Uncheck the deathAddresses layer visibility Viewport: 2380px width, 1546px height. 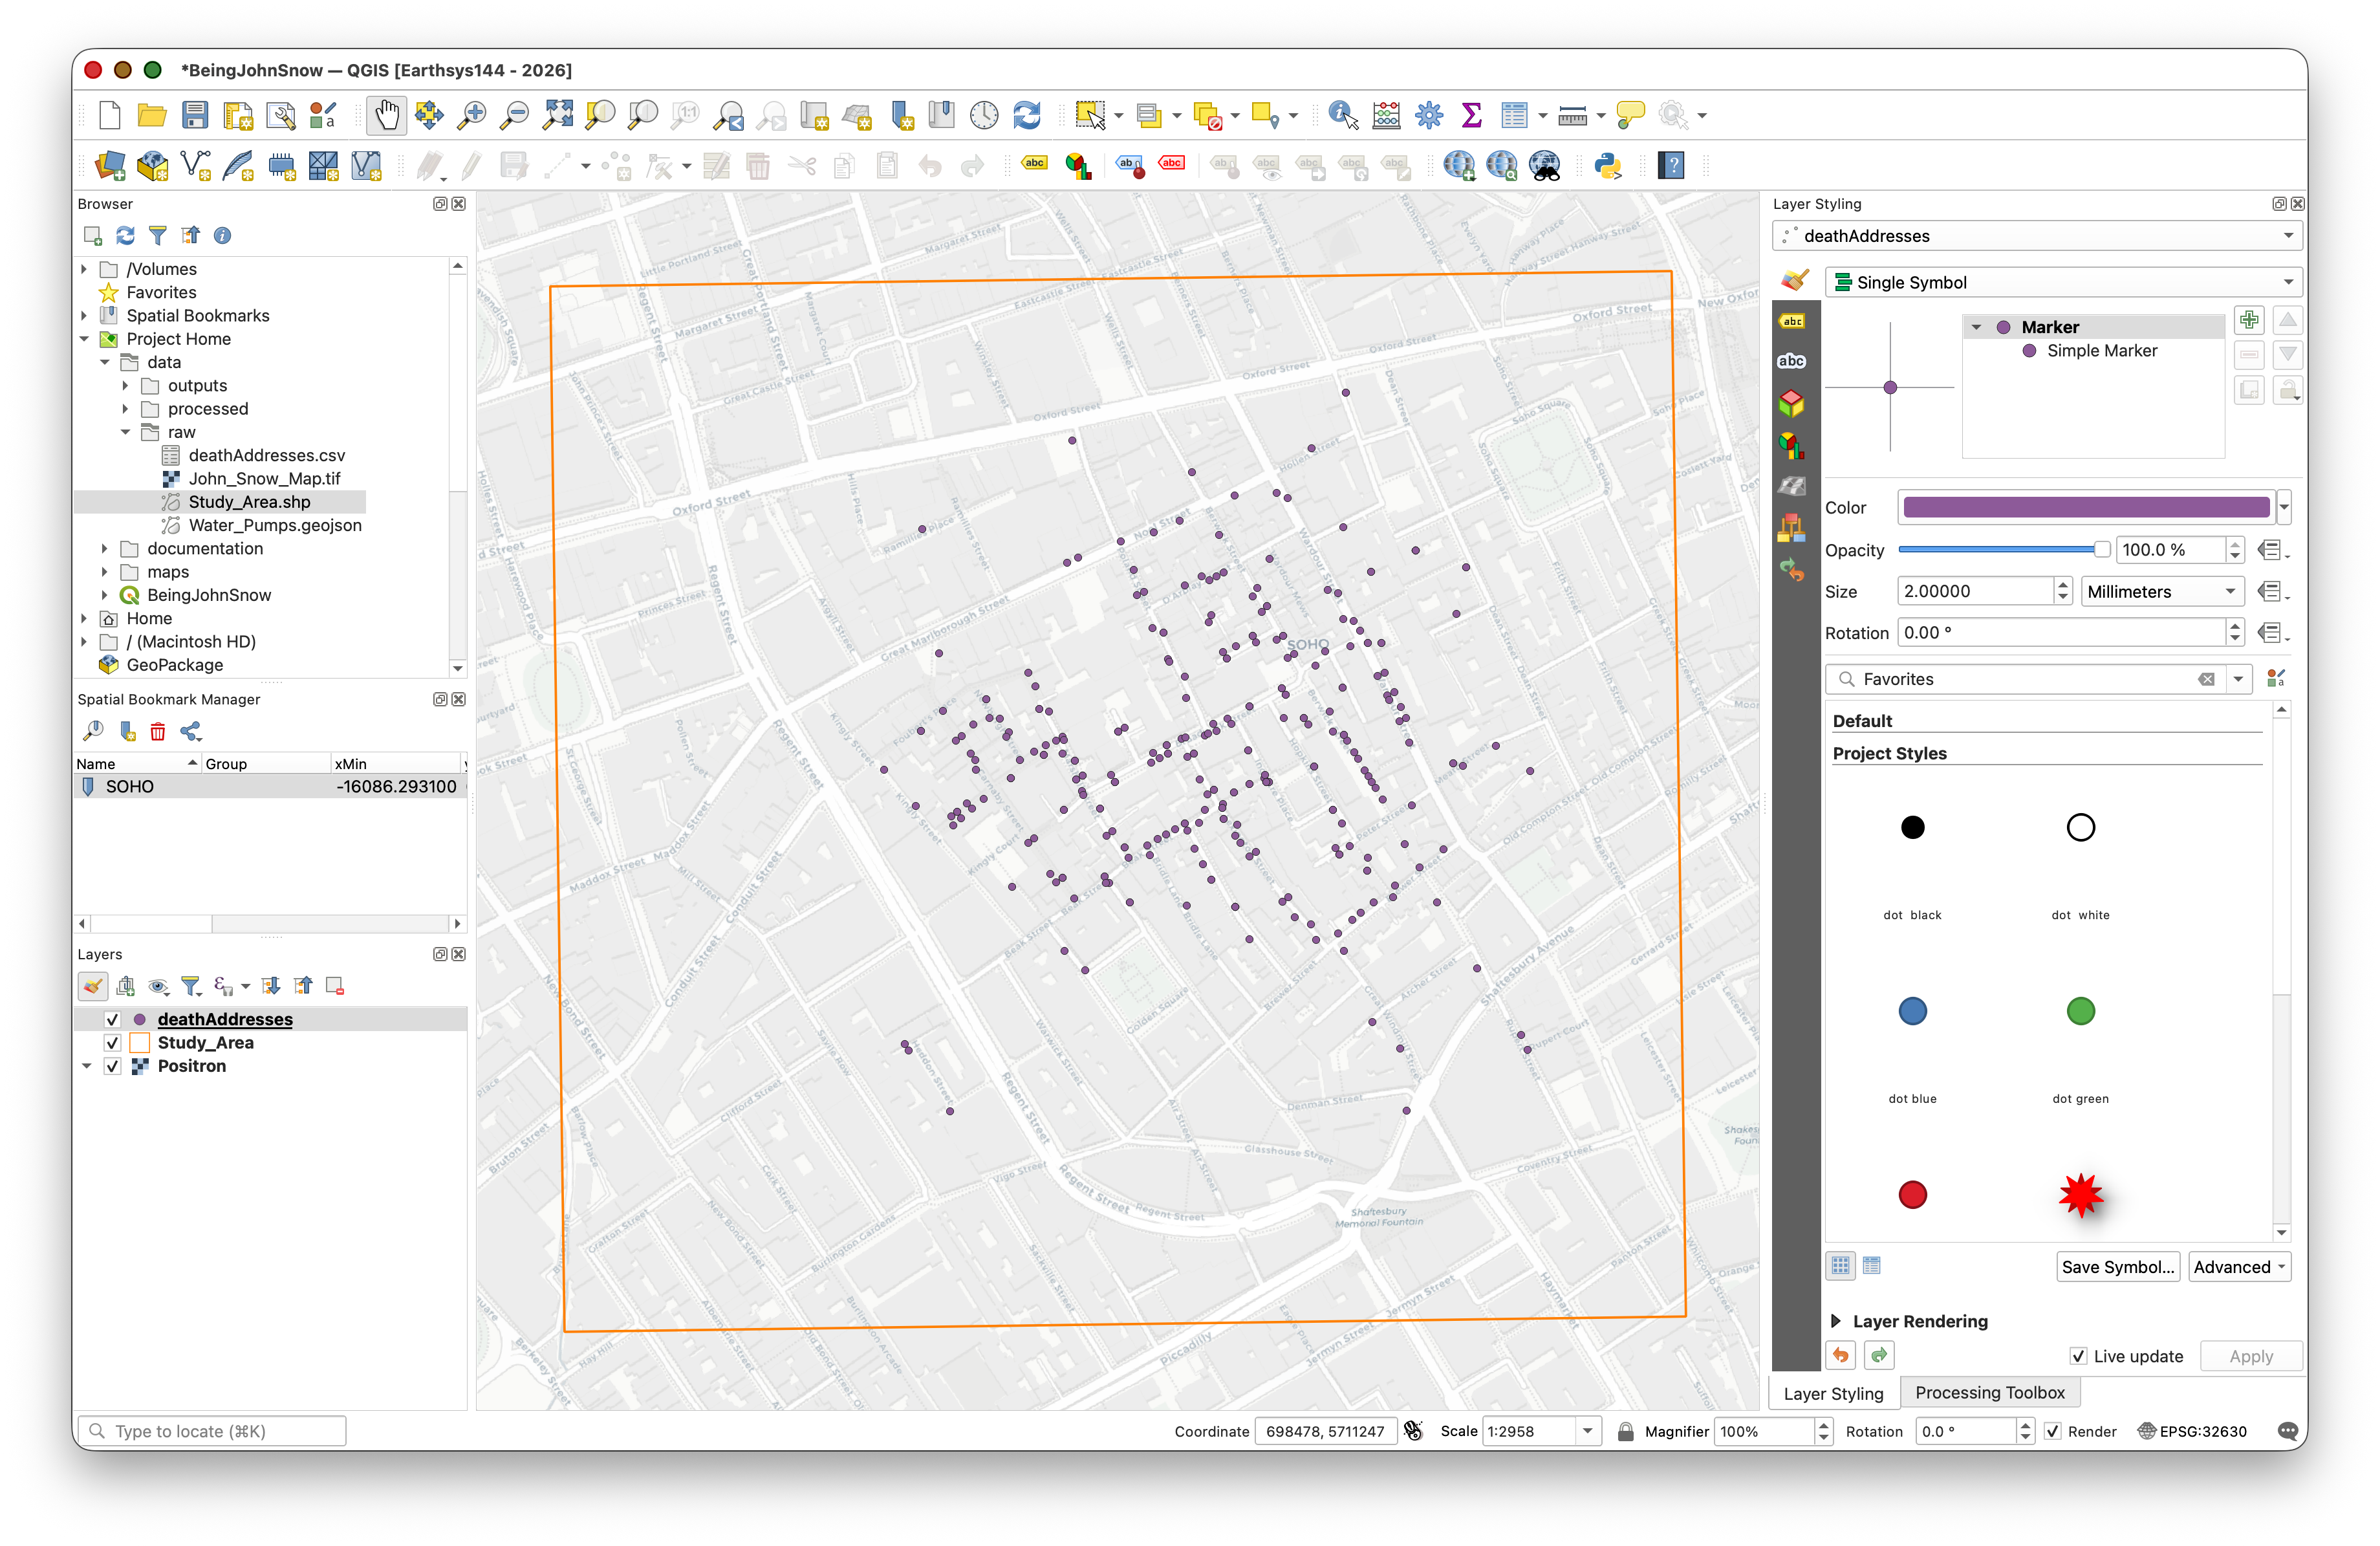click(113, 1019)
